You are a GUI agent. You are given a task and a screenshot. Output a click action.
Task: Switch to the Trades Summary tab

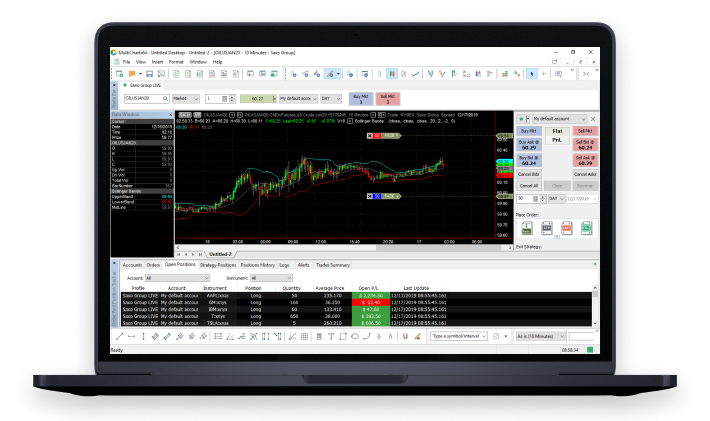(x=333, y=265)
